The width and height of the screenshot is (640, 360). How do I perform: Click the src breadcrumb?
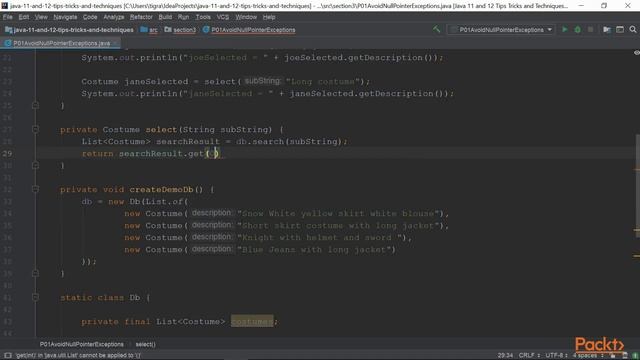(153, 30)
